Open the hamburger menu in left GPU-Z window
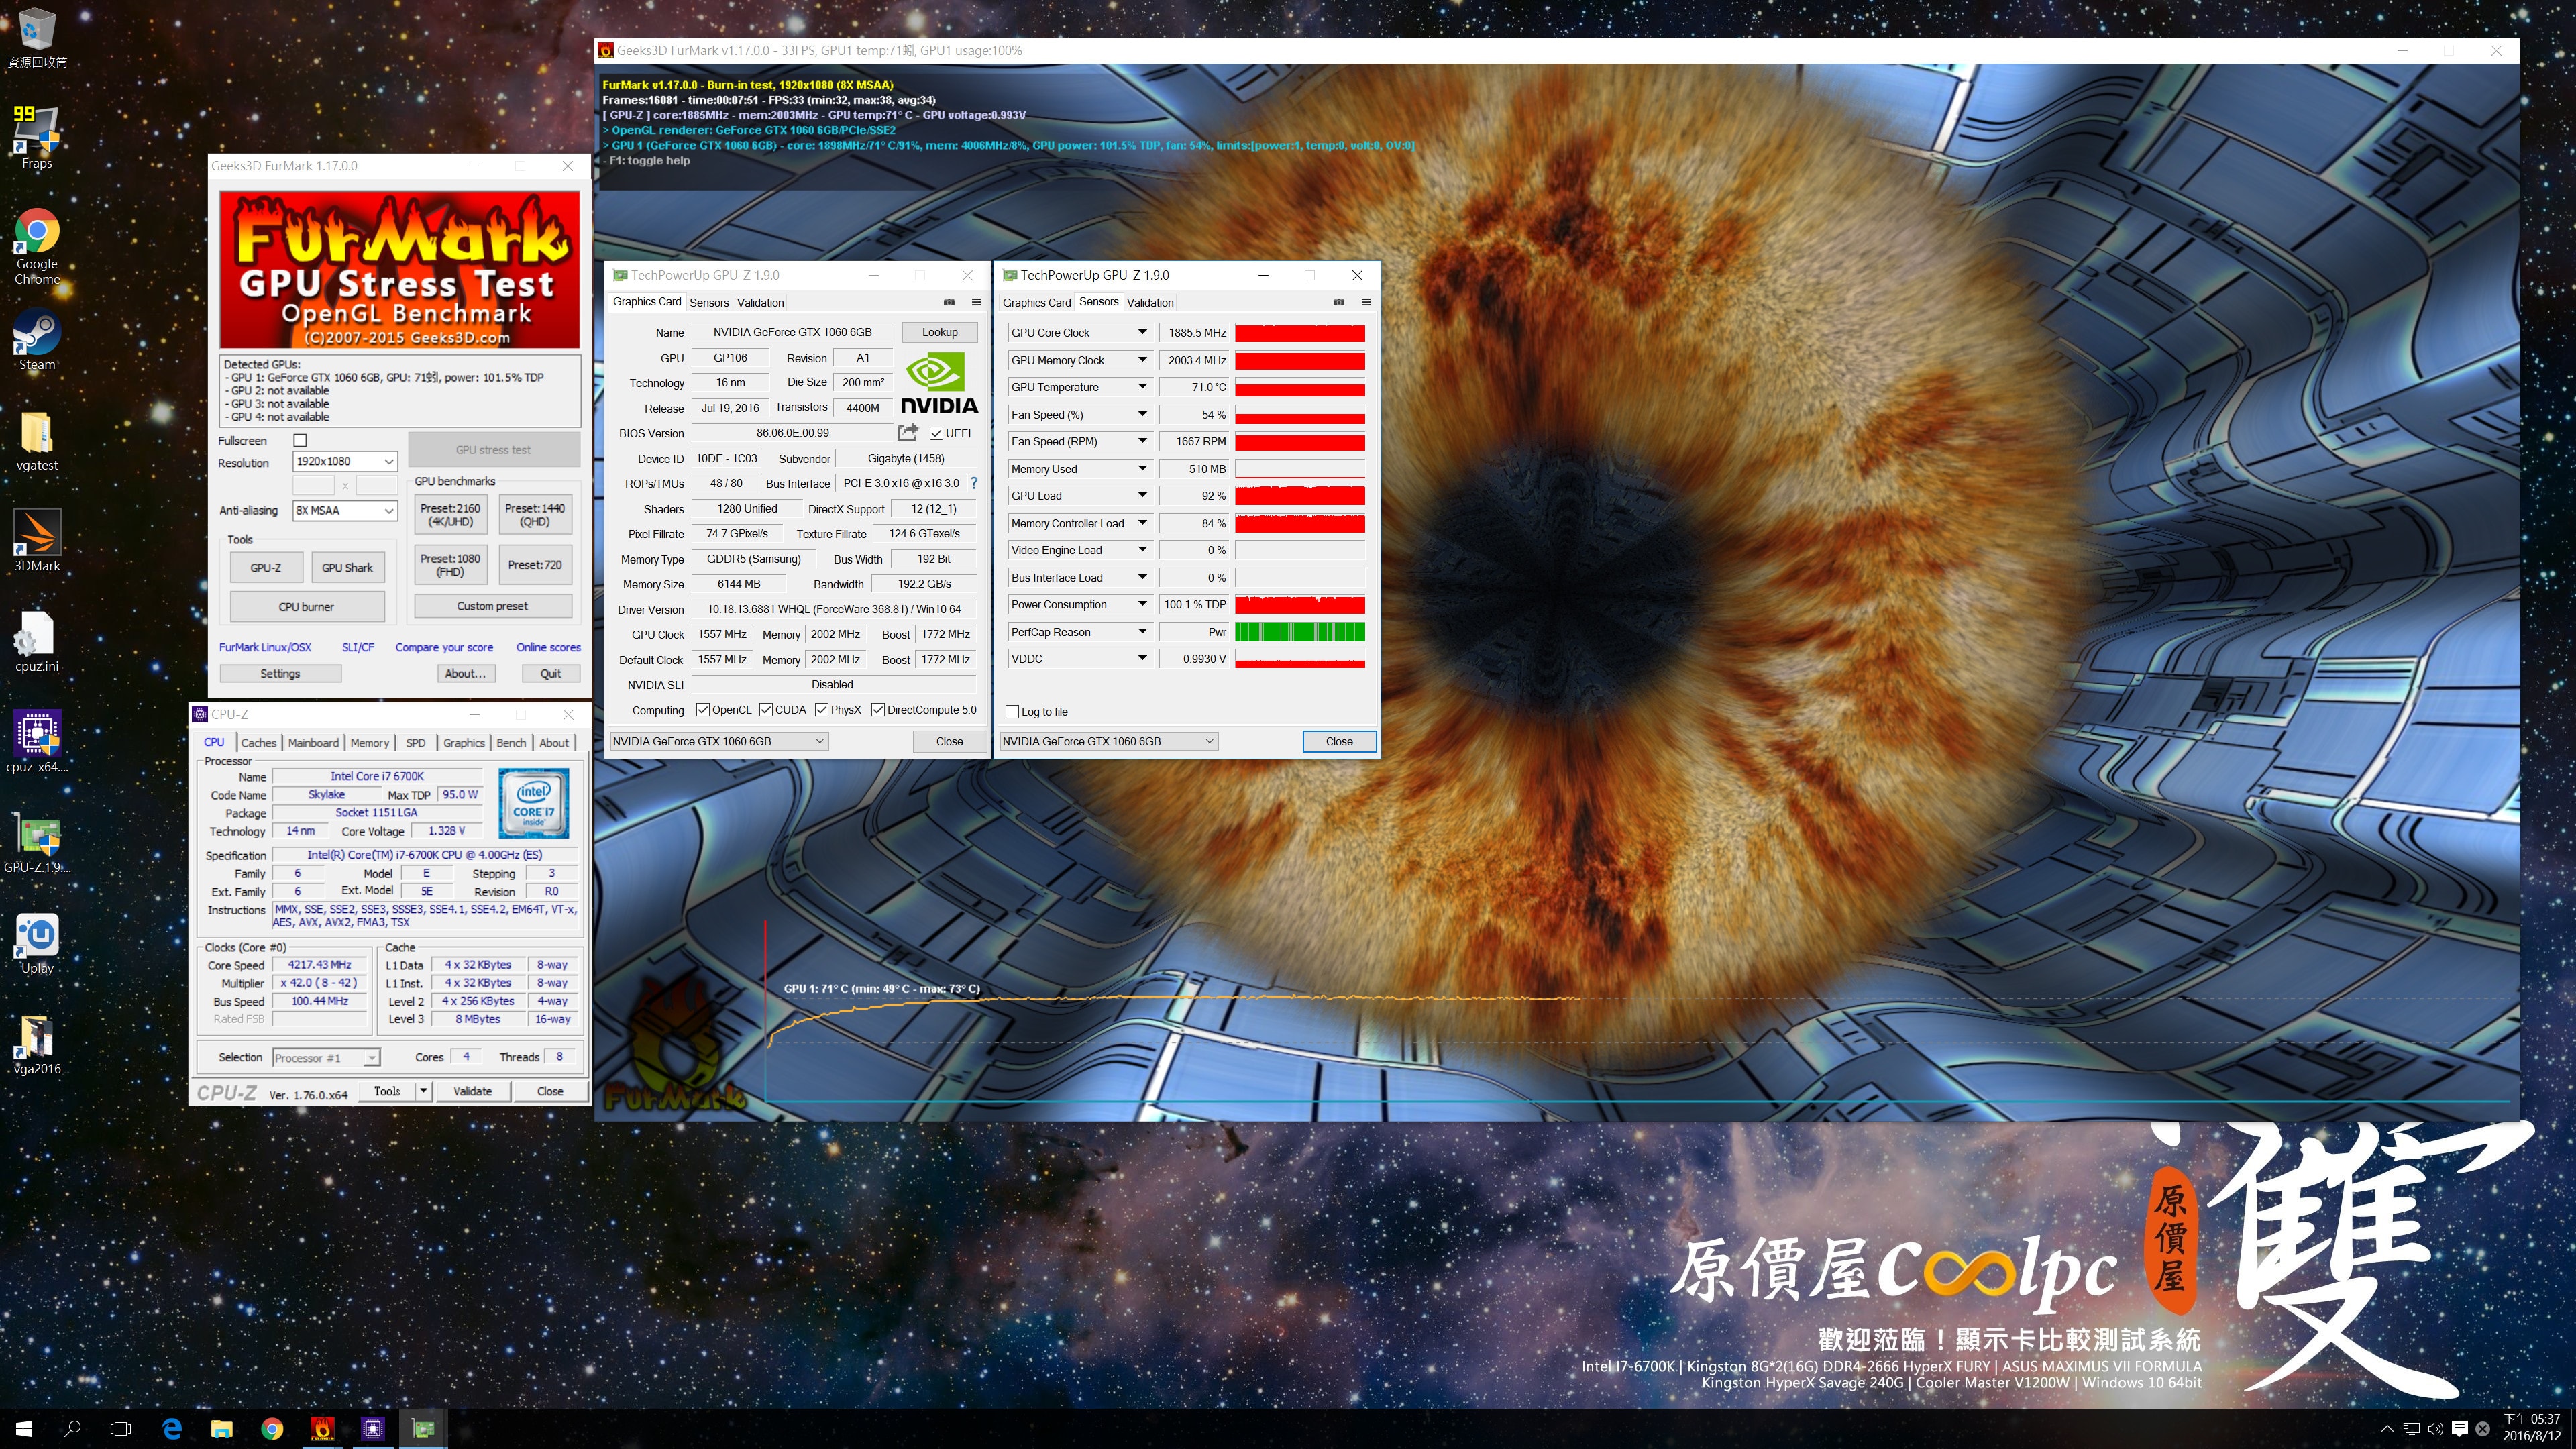This screenshot has width=2576, height=1449. click(976, 302)
